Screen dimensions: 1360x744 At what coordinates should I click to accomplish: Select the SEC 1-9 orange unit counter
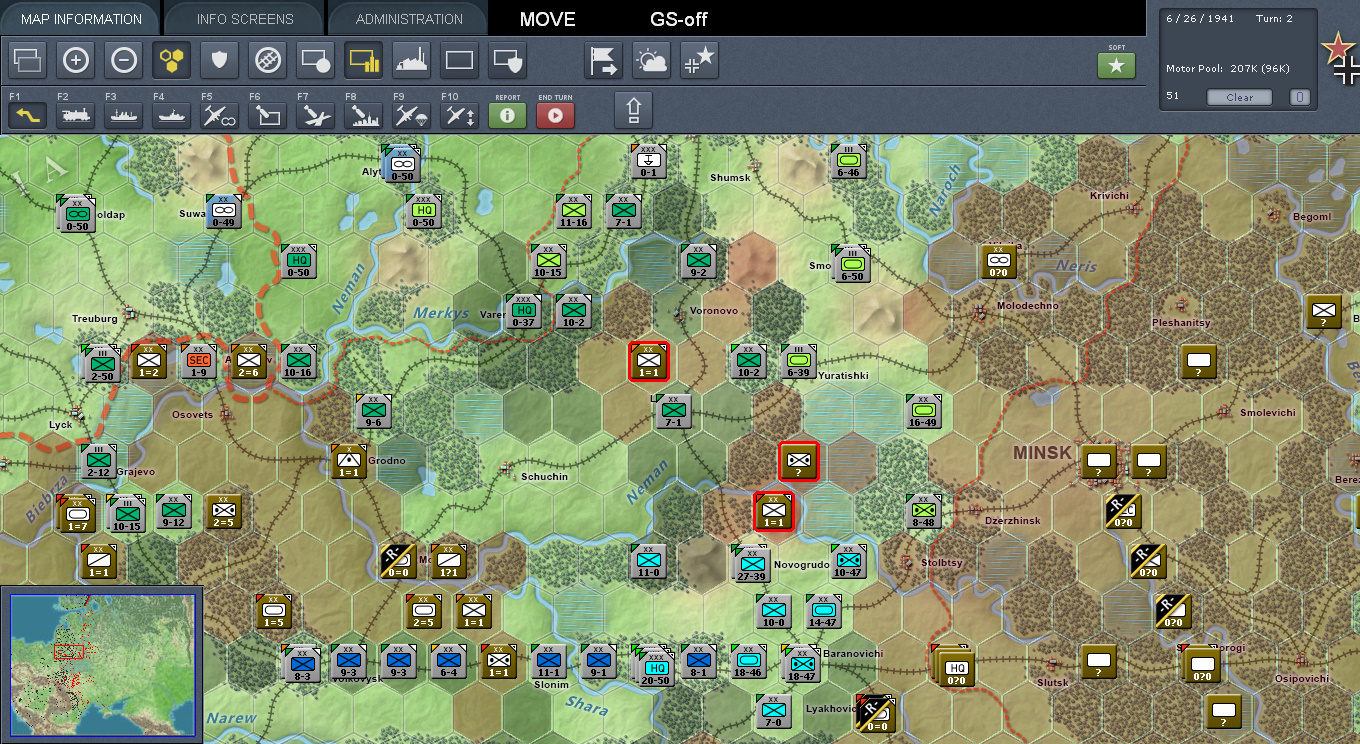point(199,362)
